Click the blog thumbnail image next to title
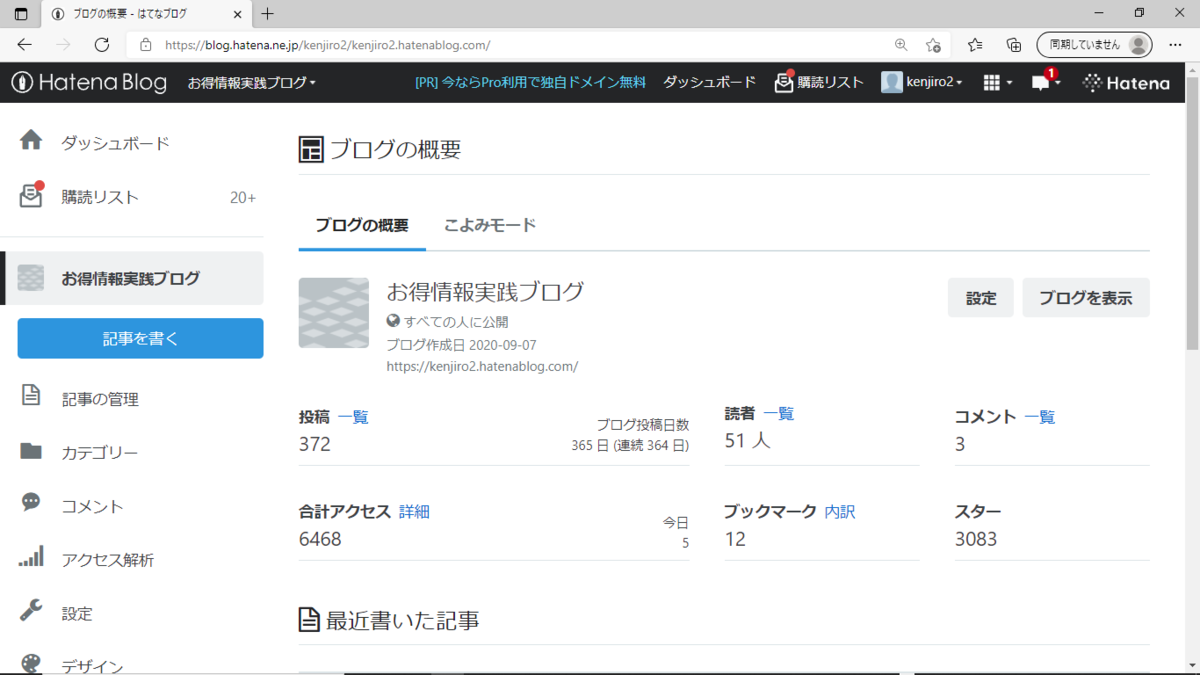The image size is (1200, 675). [x=334, y=313]
